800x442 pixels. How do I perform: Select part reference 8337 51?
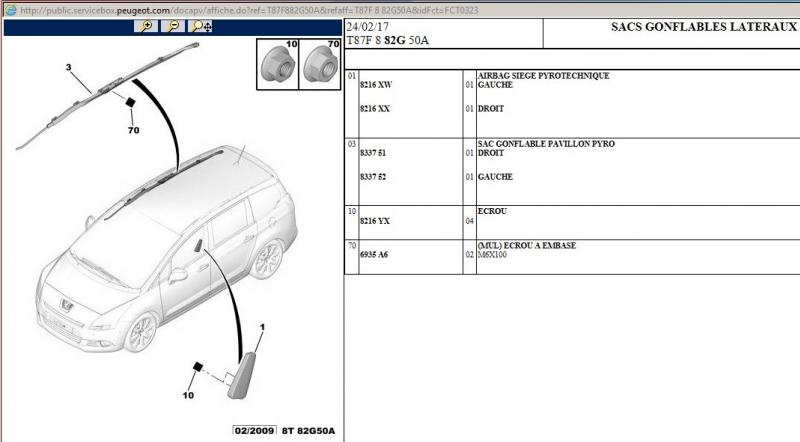coord(373,153)
